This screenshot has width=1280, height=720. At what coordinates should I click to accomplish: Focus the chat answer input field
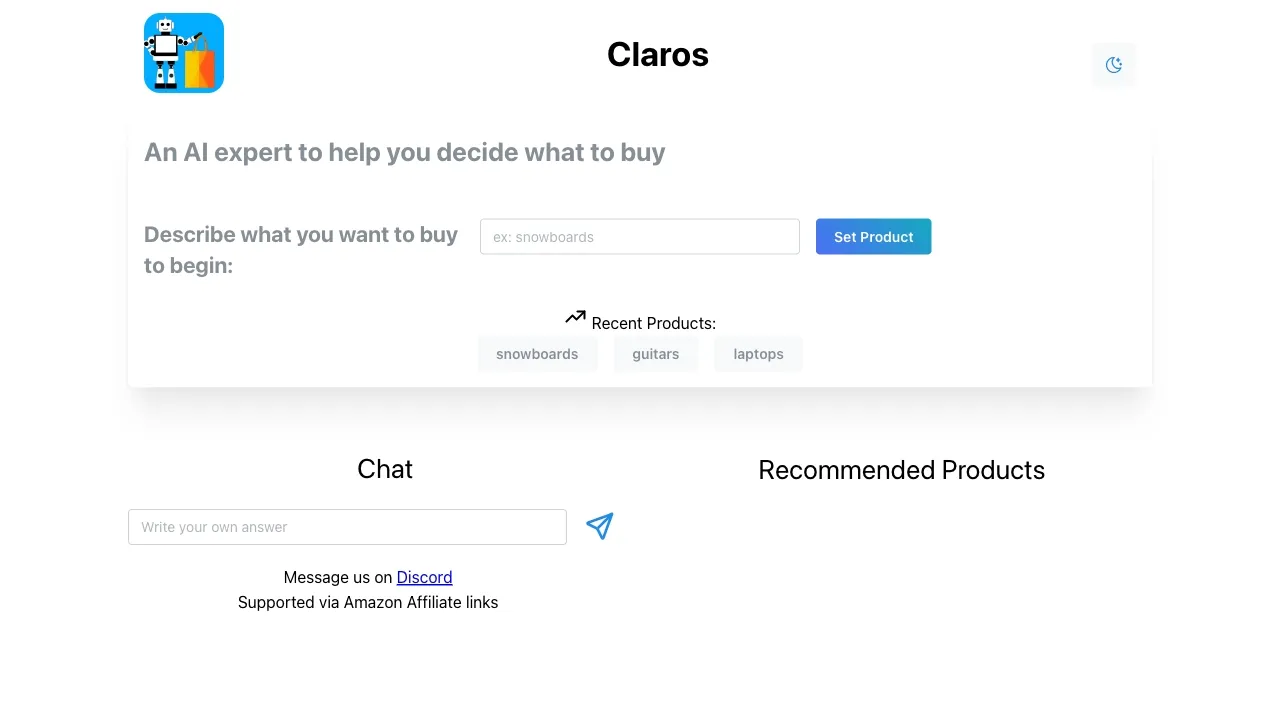tap(347, 527)
